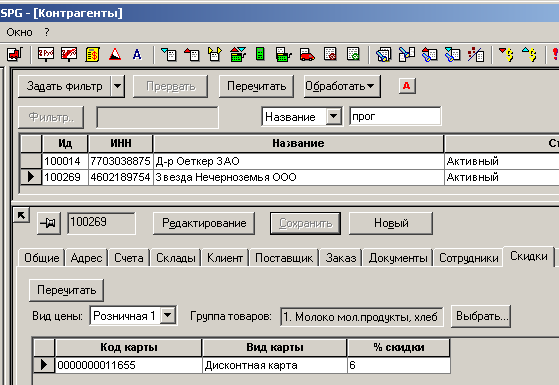Switch to the Общие tab
Screen dimensions: 559x385
click(x=41, y=258)
